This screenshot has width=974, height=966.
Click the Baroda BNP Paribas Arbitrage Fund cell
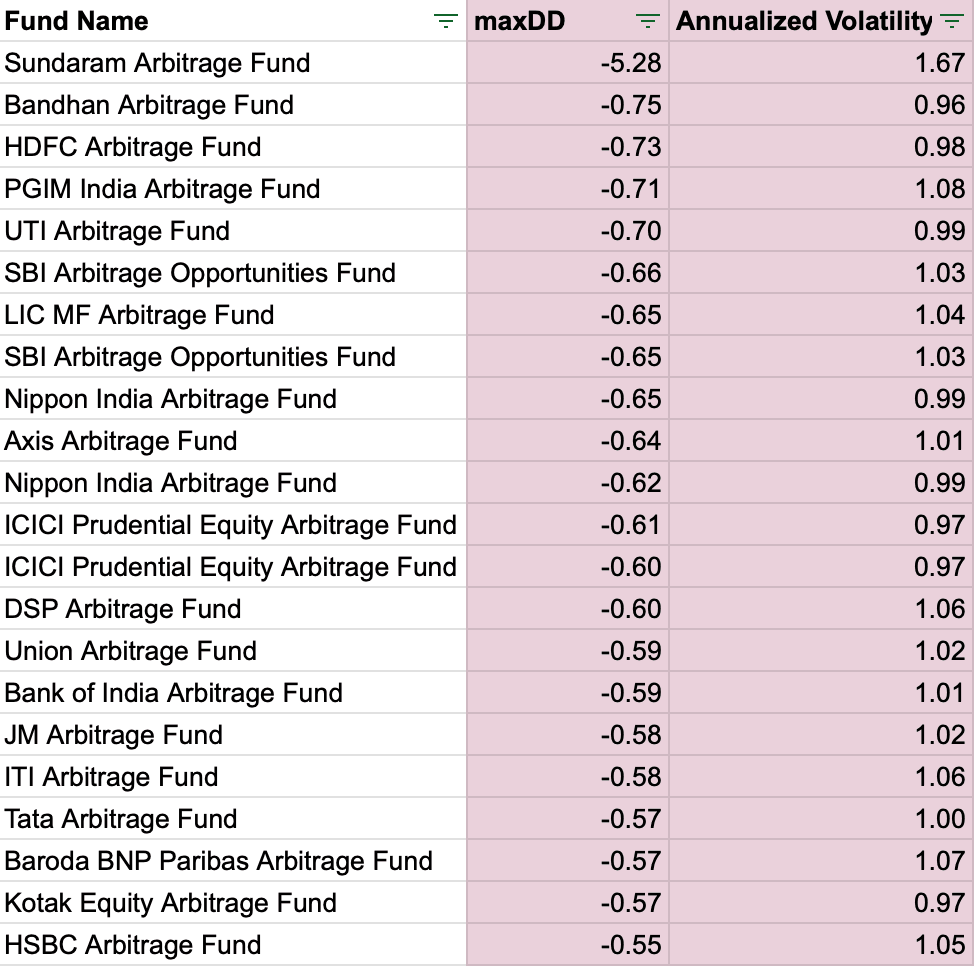(x=219, y=861)
